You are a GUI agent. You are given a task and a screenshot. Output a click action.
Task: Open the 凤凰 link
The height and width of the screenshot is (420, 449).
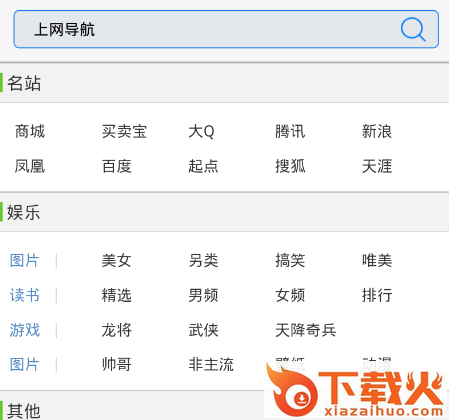click(30, 166)
